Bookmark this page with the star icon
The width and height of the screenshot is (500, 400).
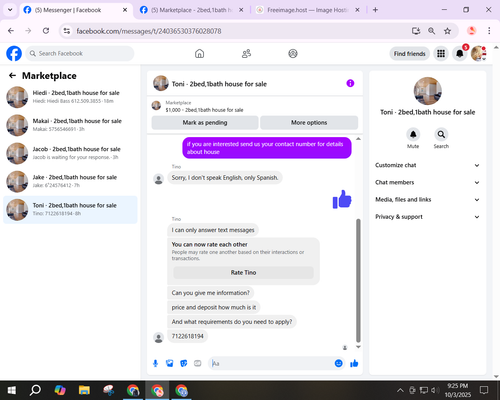tap(447, 31)
